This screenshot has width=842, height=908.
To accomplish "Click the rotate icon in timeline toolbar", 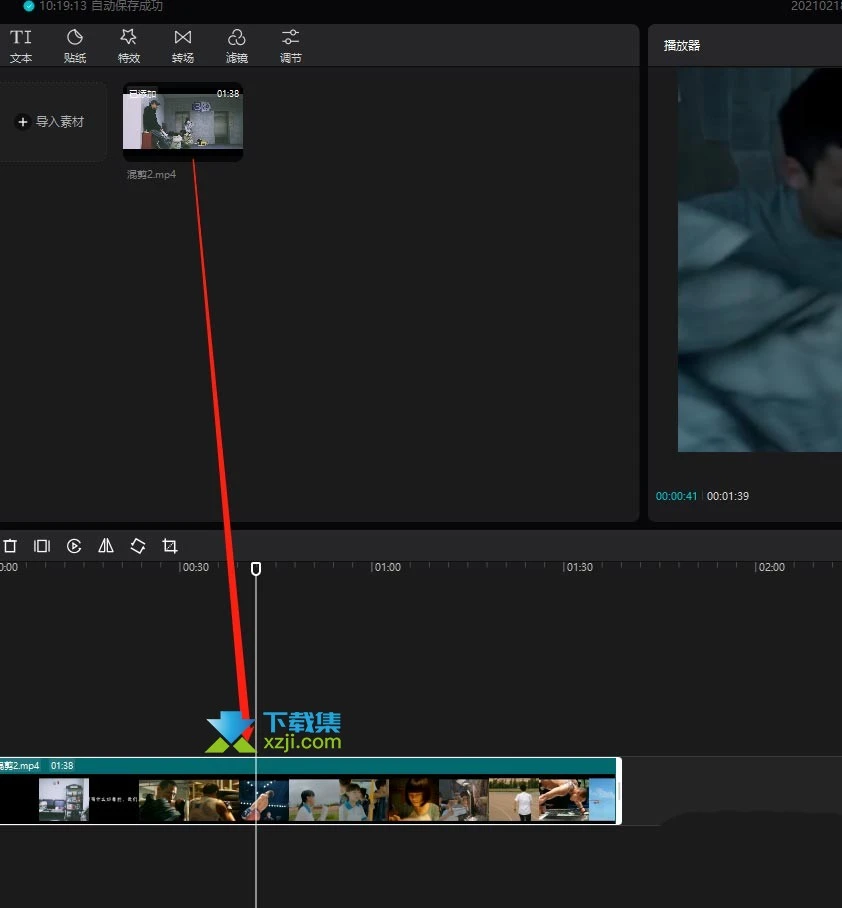I will click(x=138, y=546).
